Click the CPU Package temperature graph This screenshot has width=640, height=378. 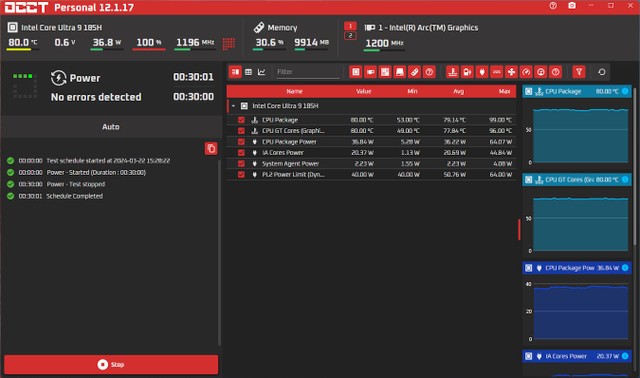580,136
